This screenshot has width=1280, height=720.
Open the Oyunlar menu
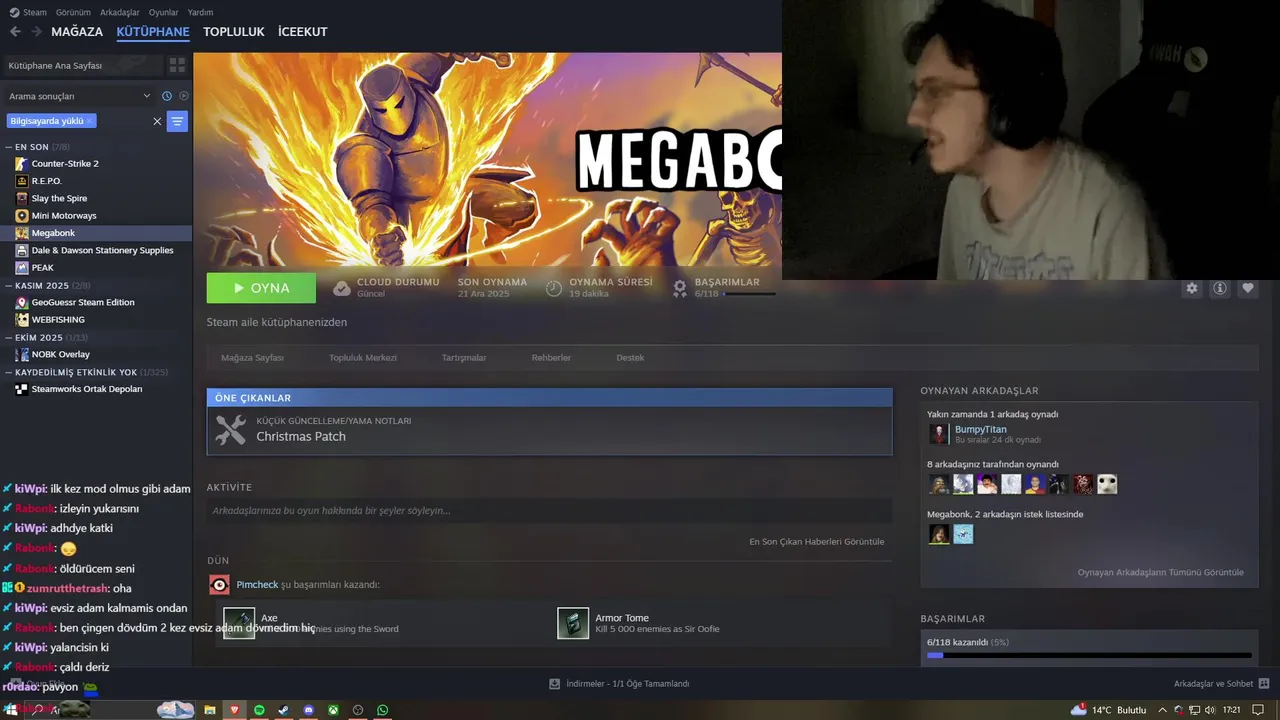pos(163,12)
